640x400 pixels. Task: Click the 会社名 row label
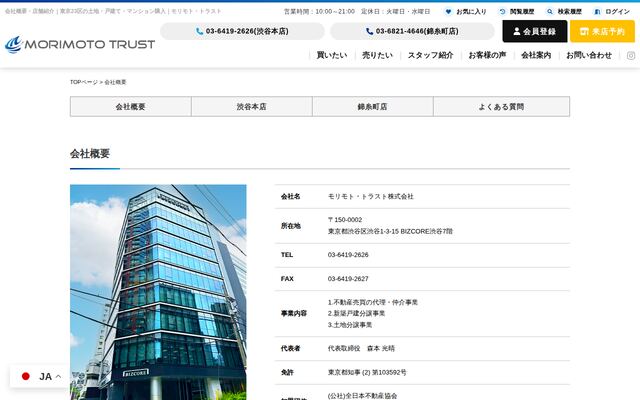[x=291, y=196]
